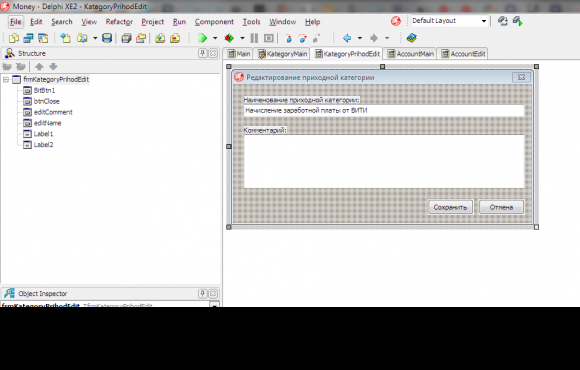Image resolution: width=580 pixels, height=370 pixels.
Task: Switch to the KategoryMain tab
Action: (283, 54)
